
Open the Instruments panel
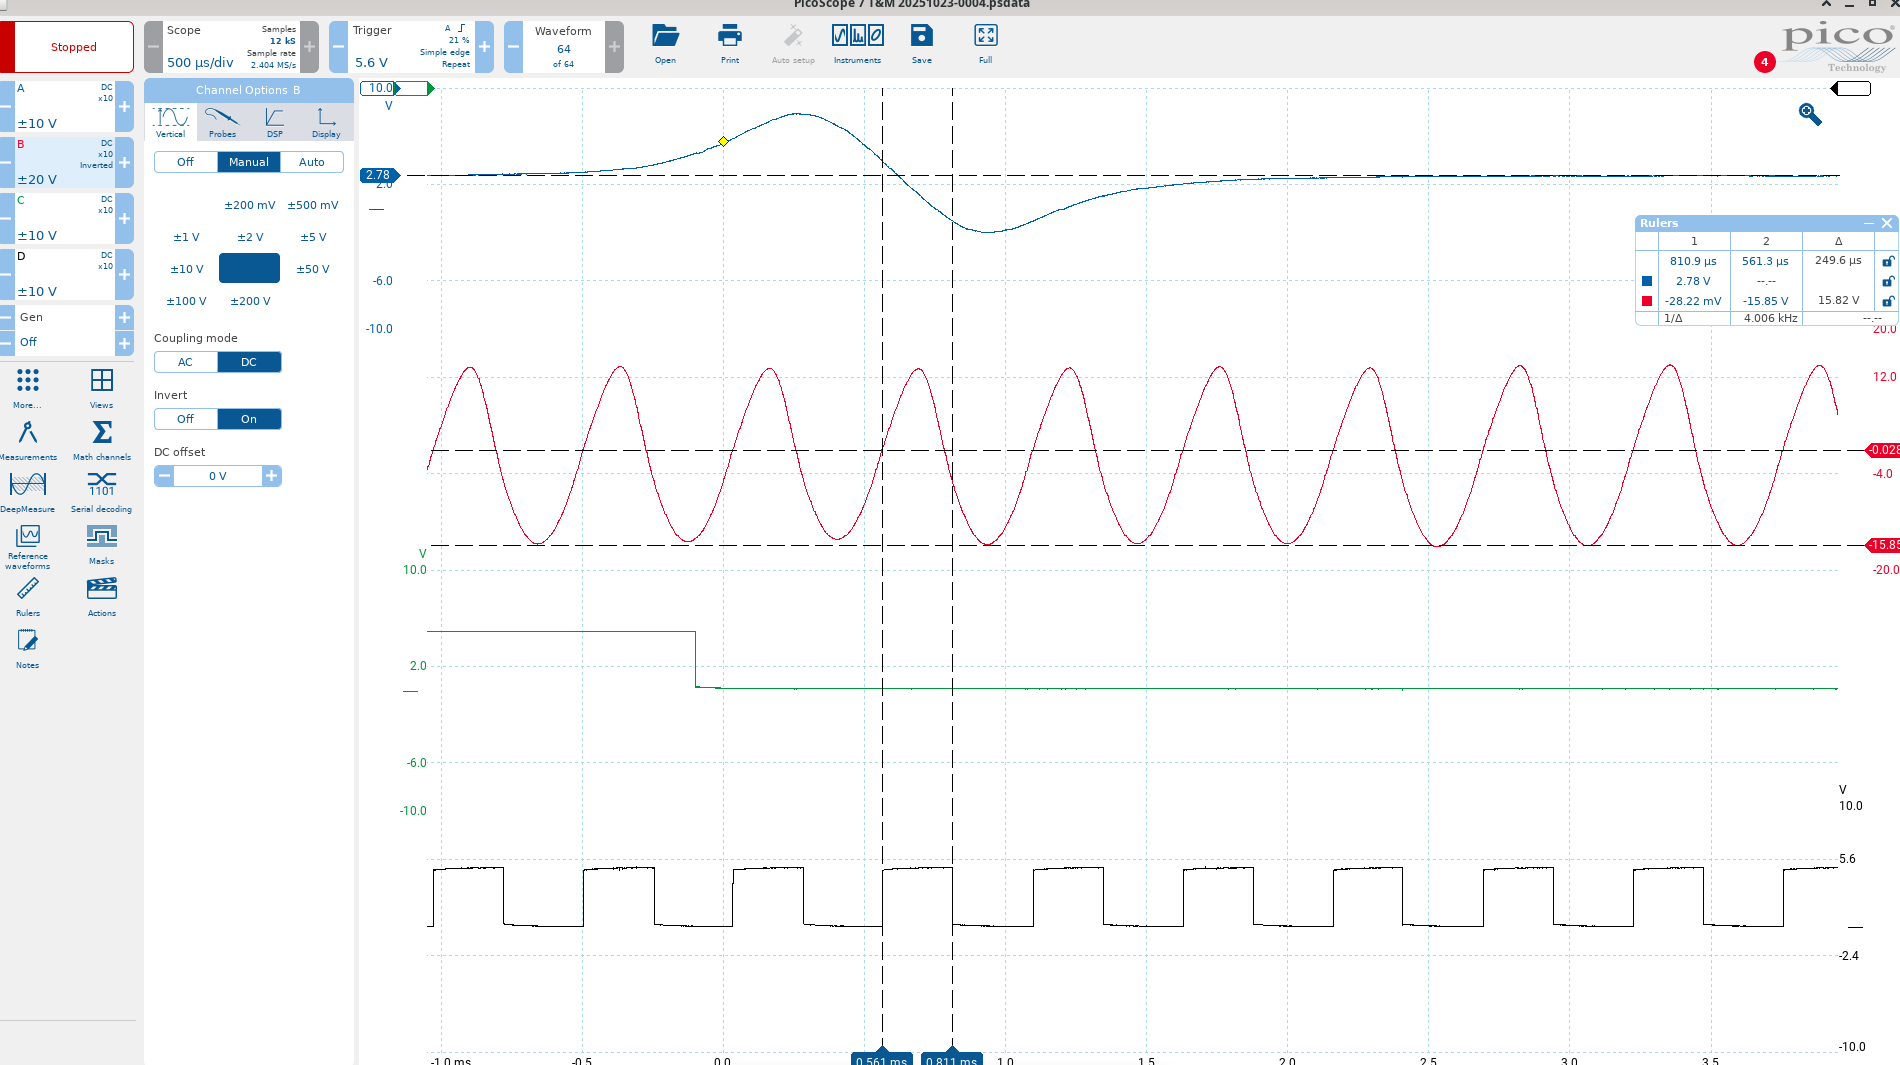click(x=857, y=45)
